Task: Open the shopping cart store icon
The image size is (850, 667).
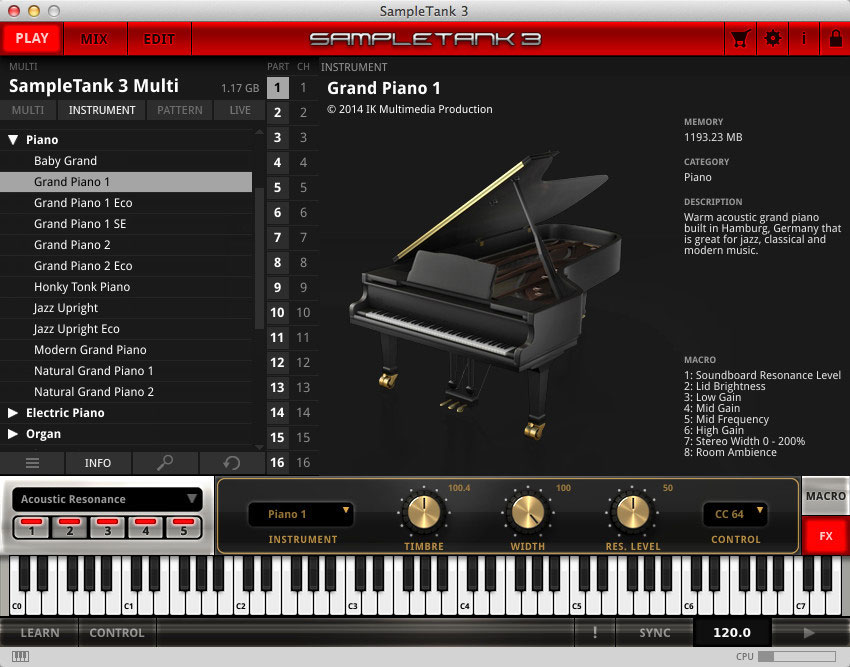Action: (740, 39)
